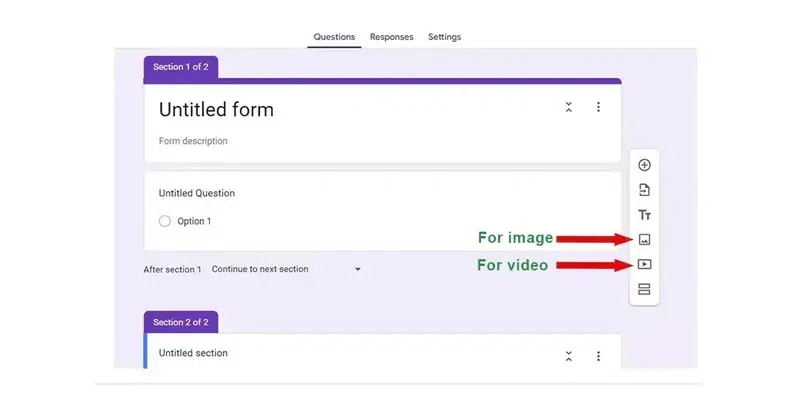Open the Settings tab
Viewport: 800px width, 400px height.
click(444, 37)
